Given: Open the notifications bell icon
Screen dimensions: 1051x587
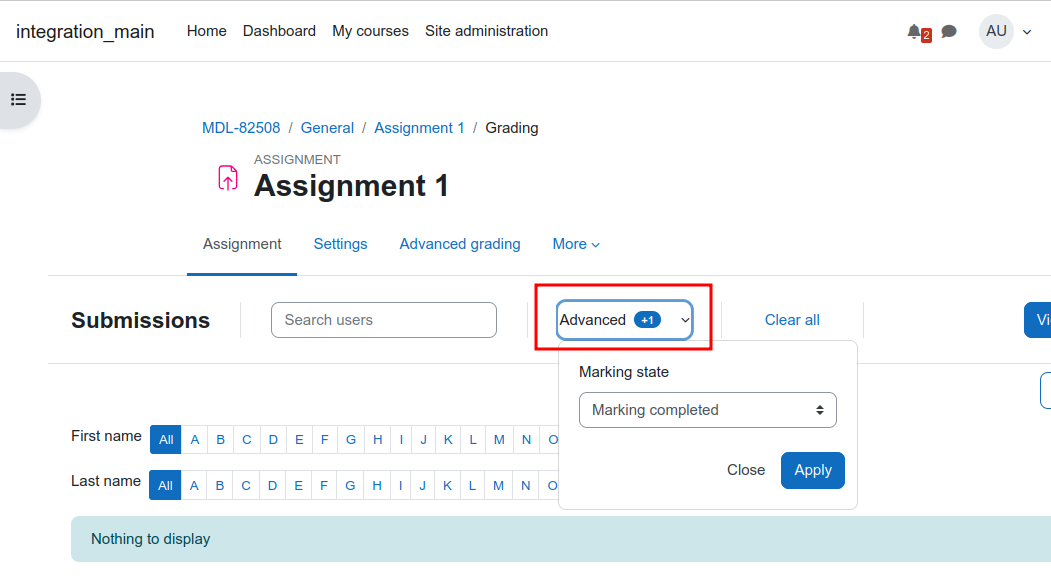Looking at the screenshot, I should coord(914,31).
